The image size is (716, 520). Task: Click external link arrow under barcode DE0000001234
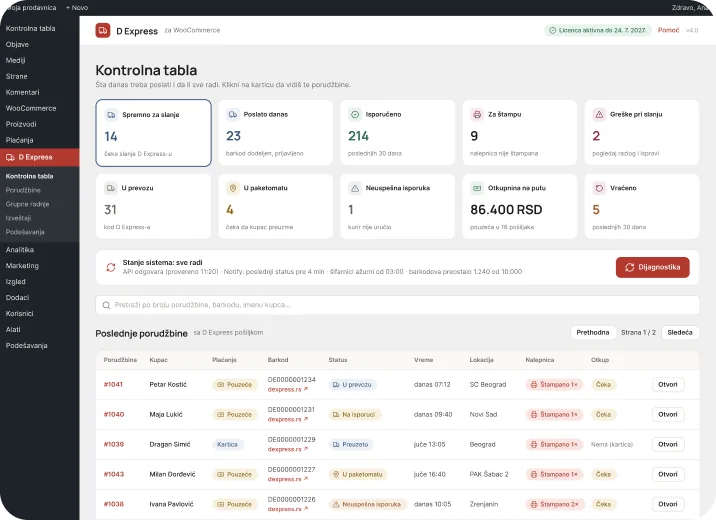click(x=306, y=389)
